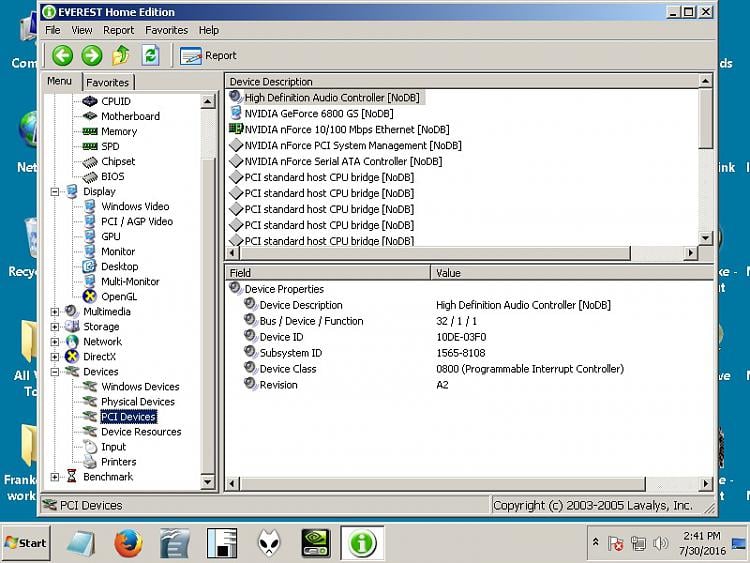Select Physical Devices in tree

(138, 402)
